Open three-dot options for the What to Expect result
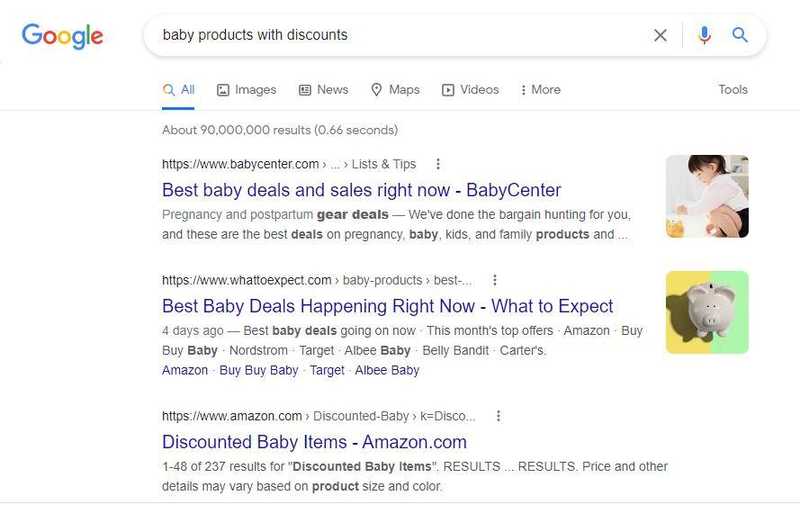 click(494, 280)
